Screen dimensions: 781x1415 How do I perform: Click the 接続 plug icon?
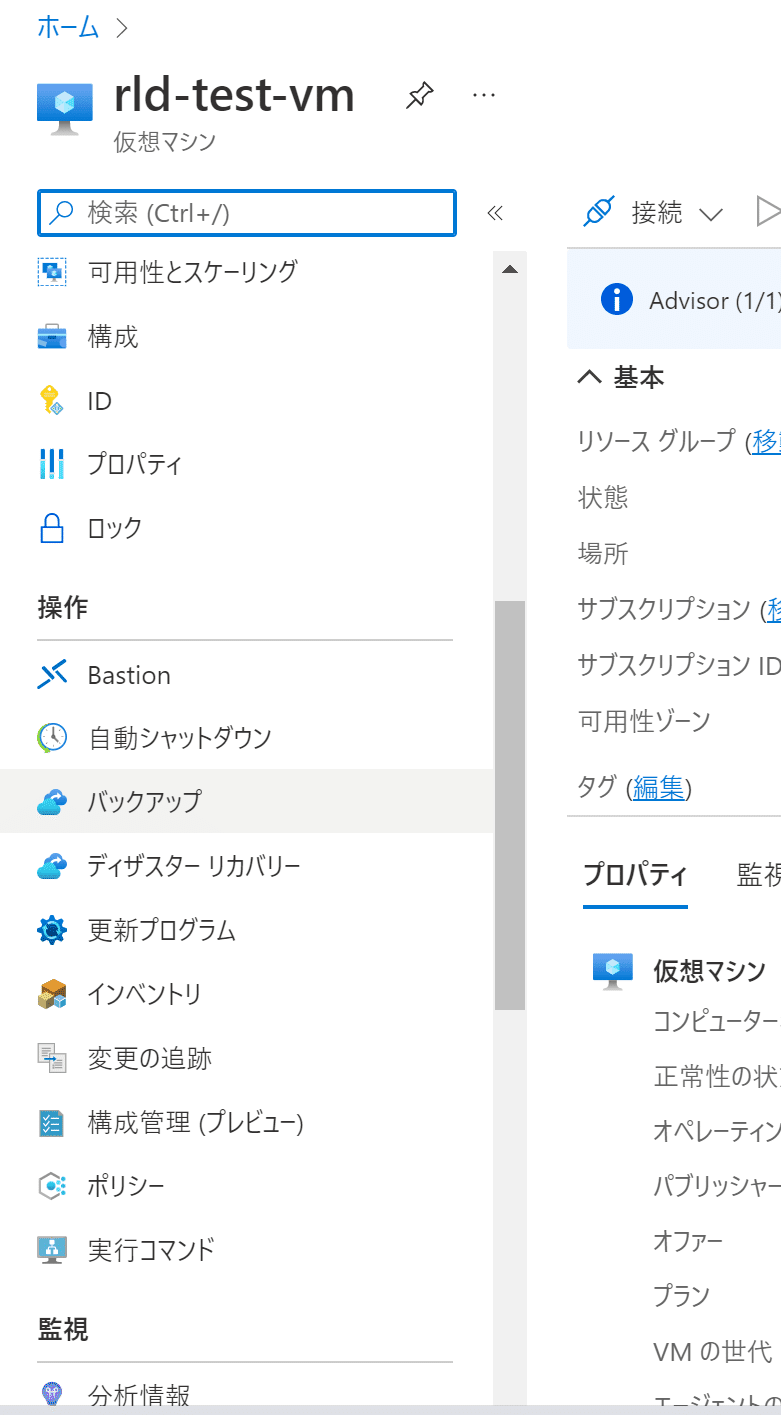pos(598,212)
